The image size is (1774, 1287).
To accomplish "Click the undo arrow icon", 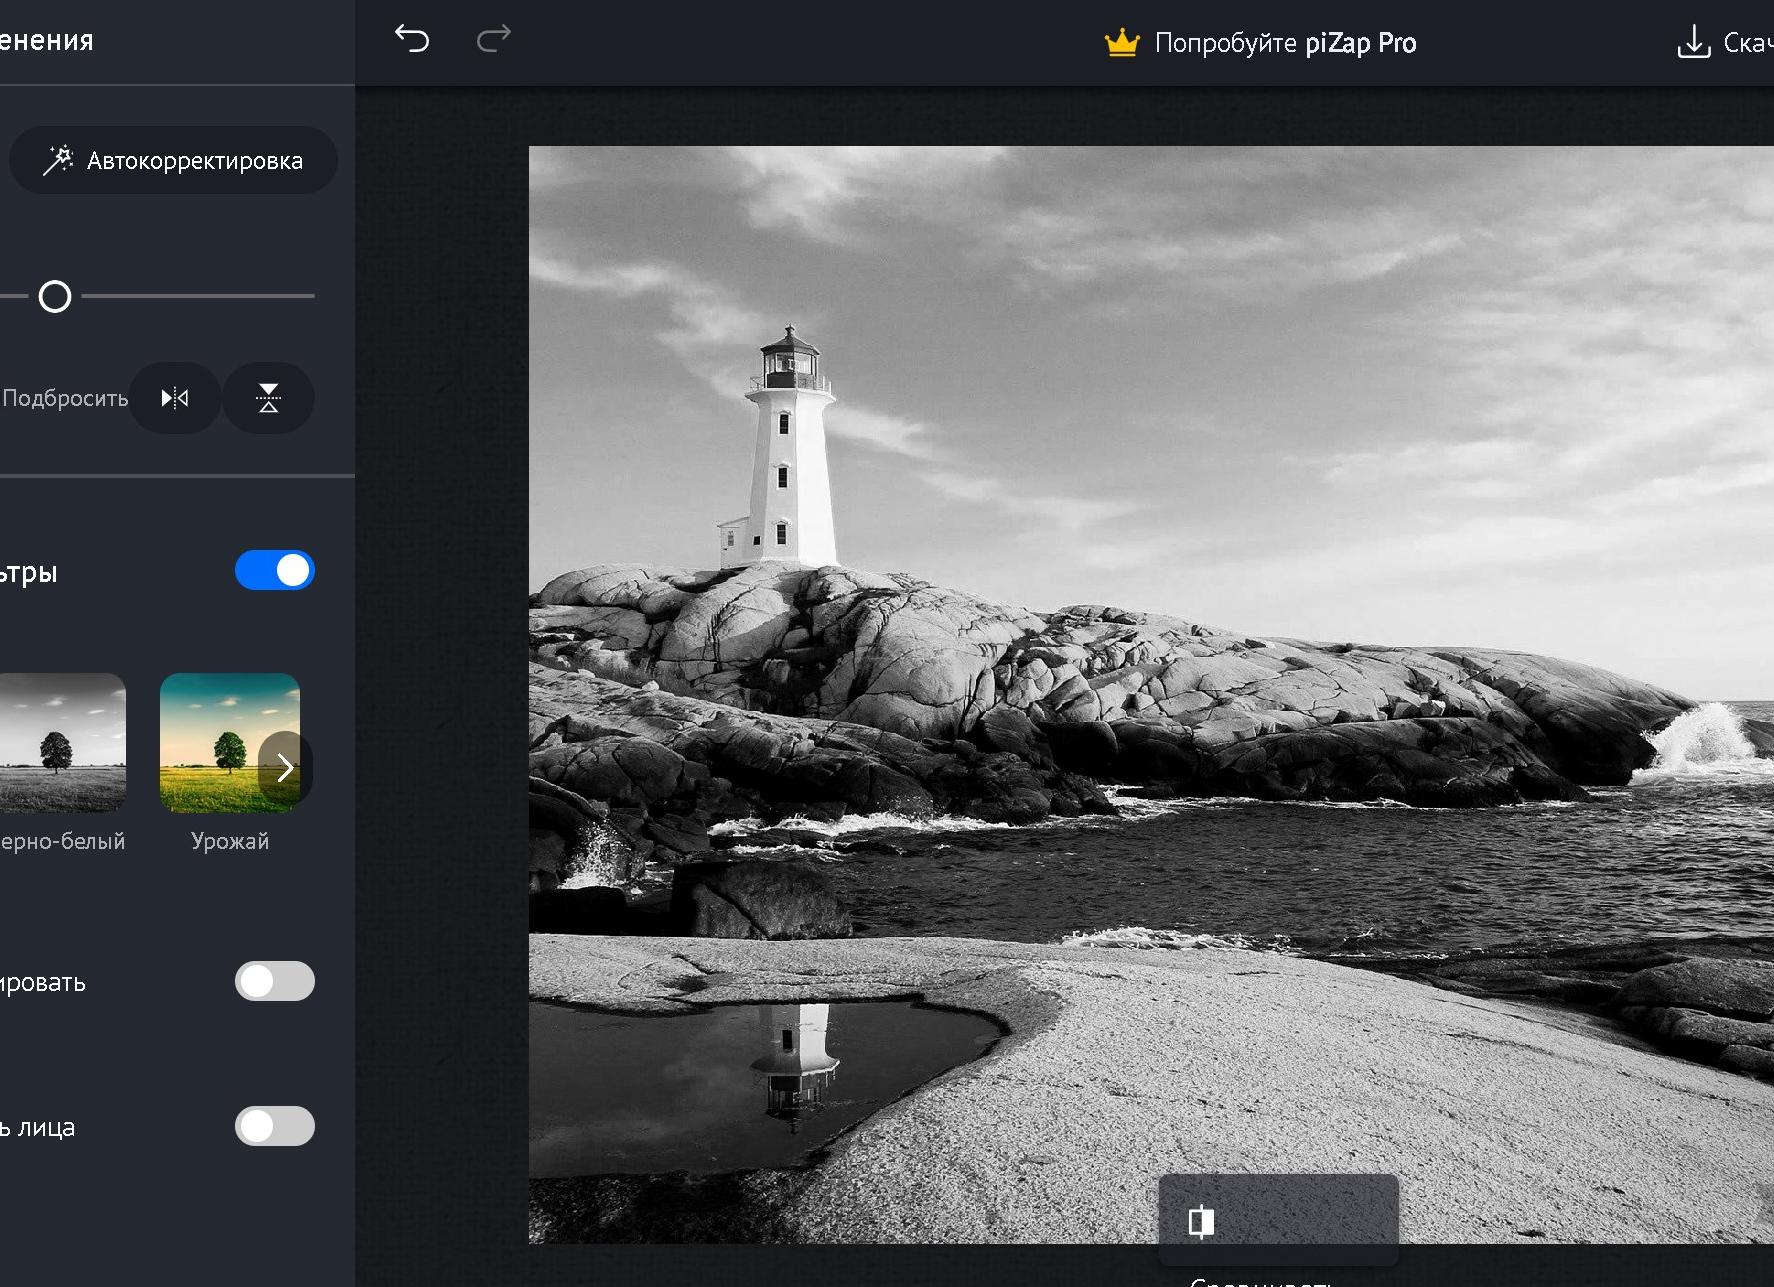I will tap(411, 38).
